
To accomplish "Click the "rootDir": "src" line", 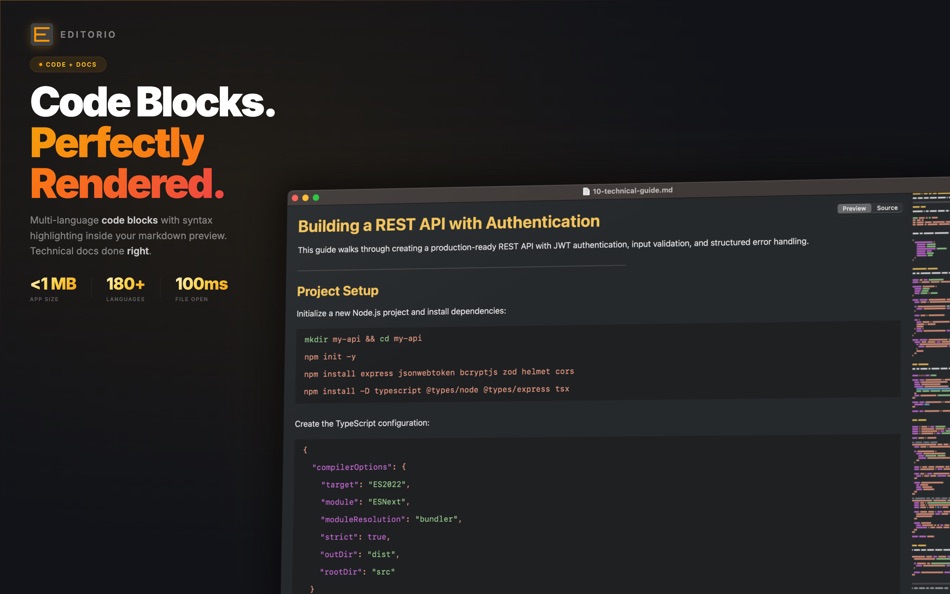I will pos(357,572).
